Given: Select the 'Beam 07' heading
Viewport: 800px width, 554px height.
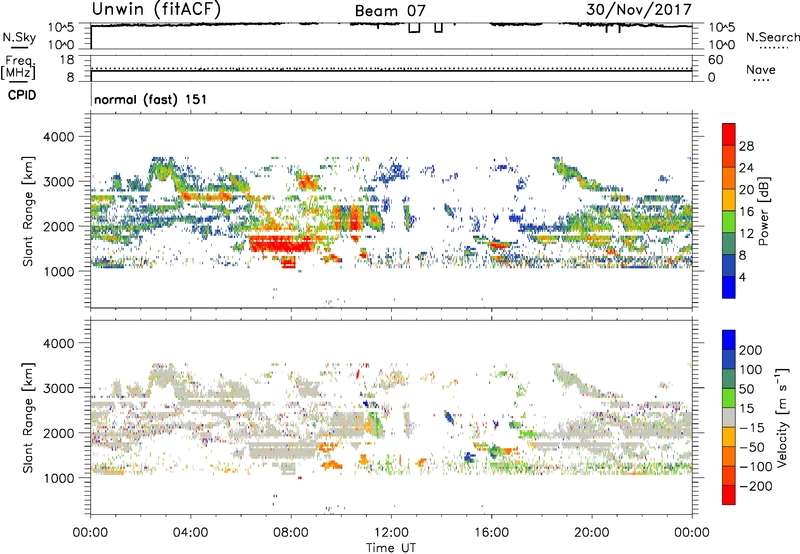Looking at the screenshot, I should [x=390, y=11].
